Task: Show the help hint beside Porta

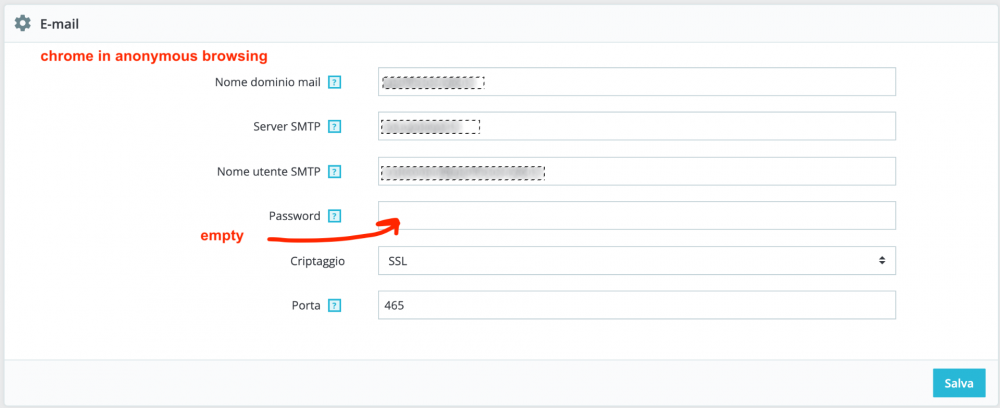Action: point(334,305)
